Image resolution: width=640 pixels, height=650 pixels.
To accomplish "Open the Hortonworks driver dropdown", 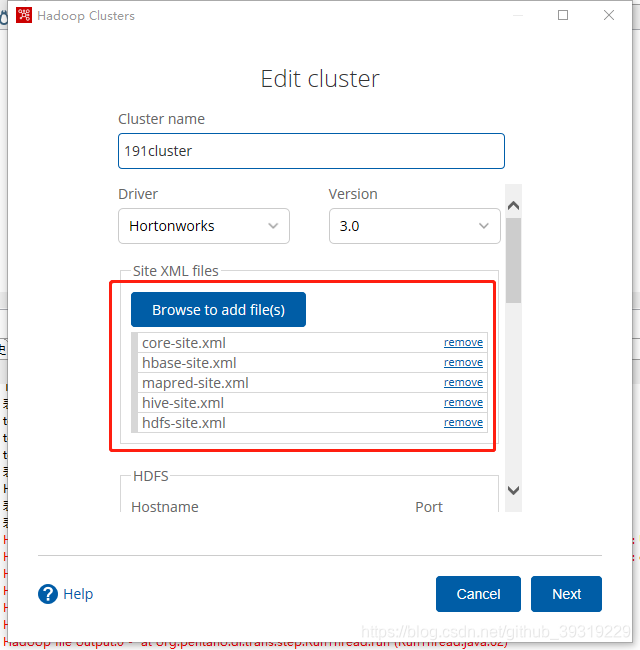I will tap(204, 226).
